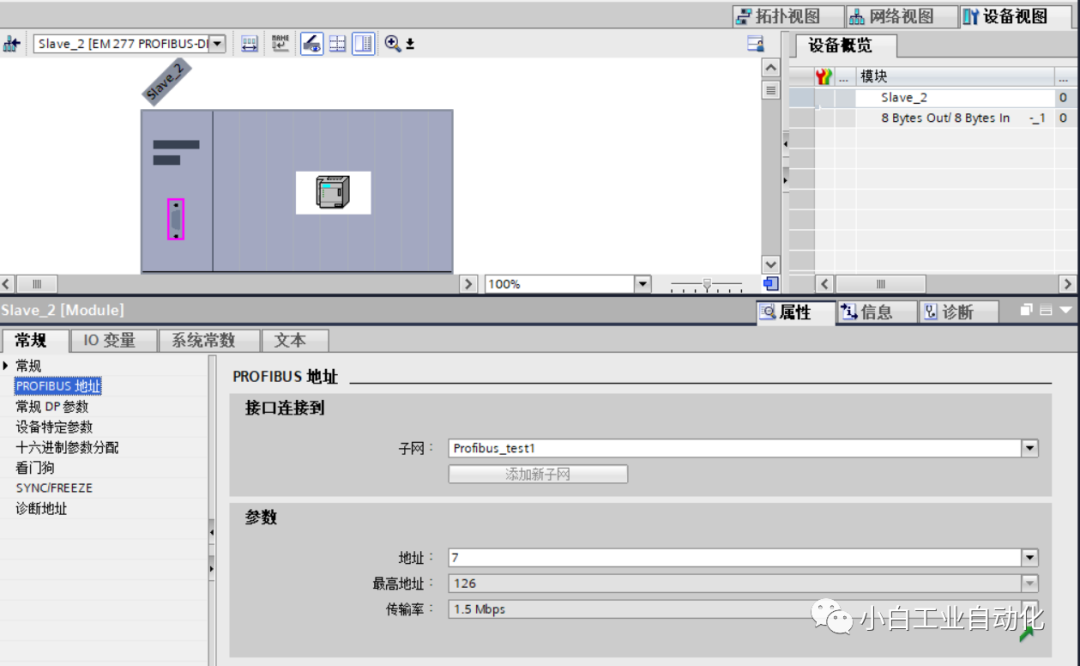Toggle the pen-and-eye view toolbar icon
Screen dimensions: 1080x666
[311, 44]
